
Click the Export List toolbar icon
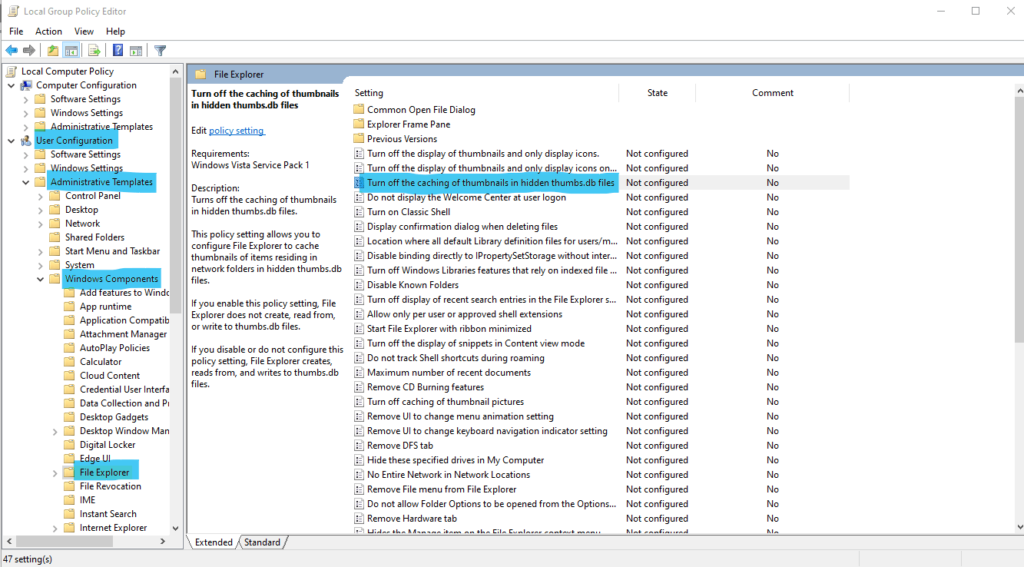point(94,51)
